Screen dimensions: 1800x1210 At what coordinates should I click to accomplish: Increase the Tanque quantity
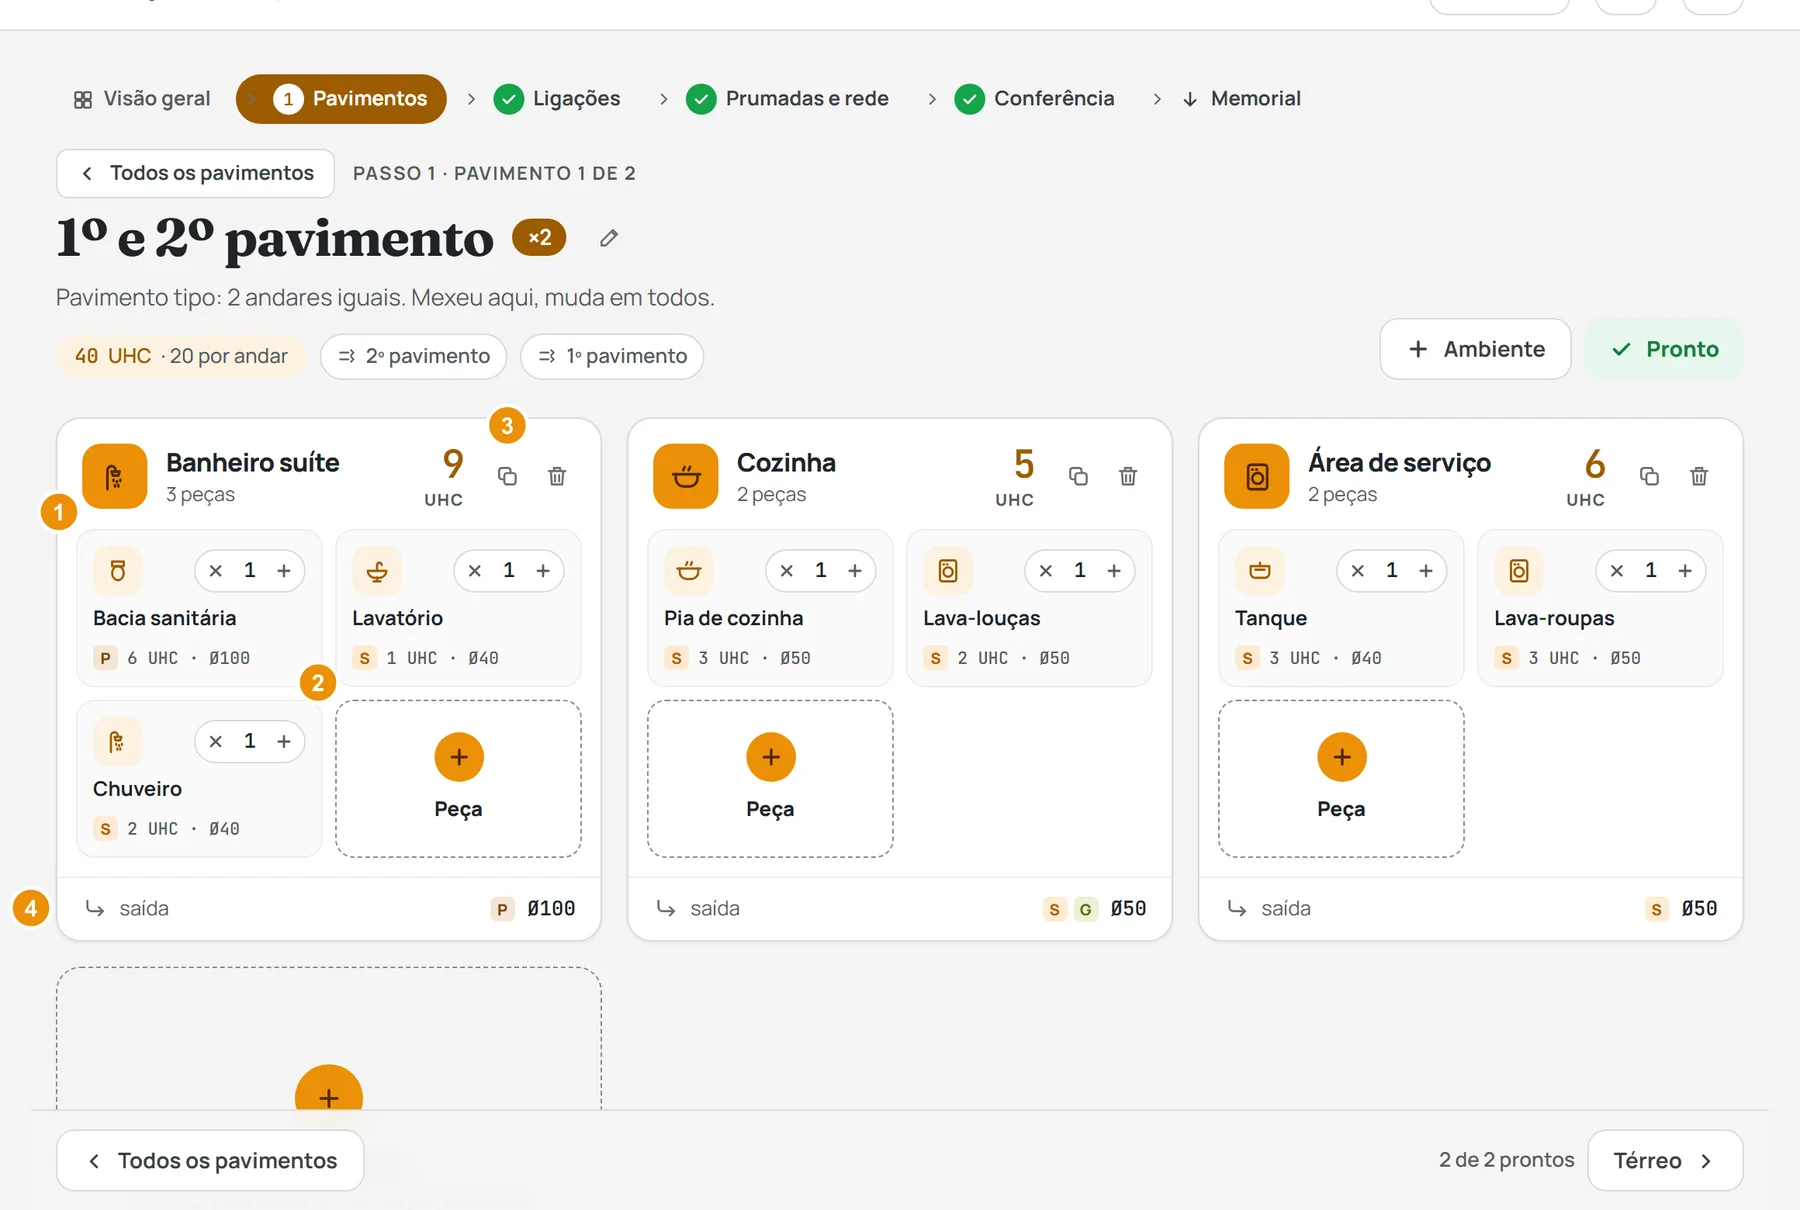tap(1426, 571)
